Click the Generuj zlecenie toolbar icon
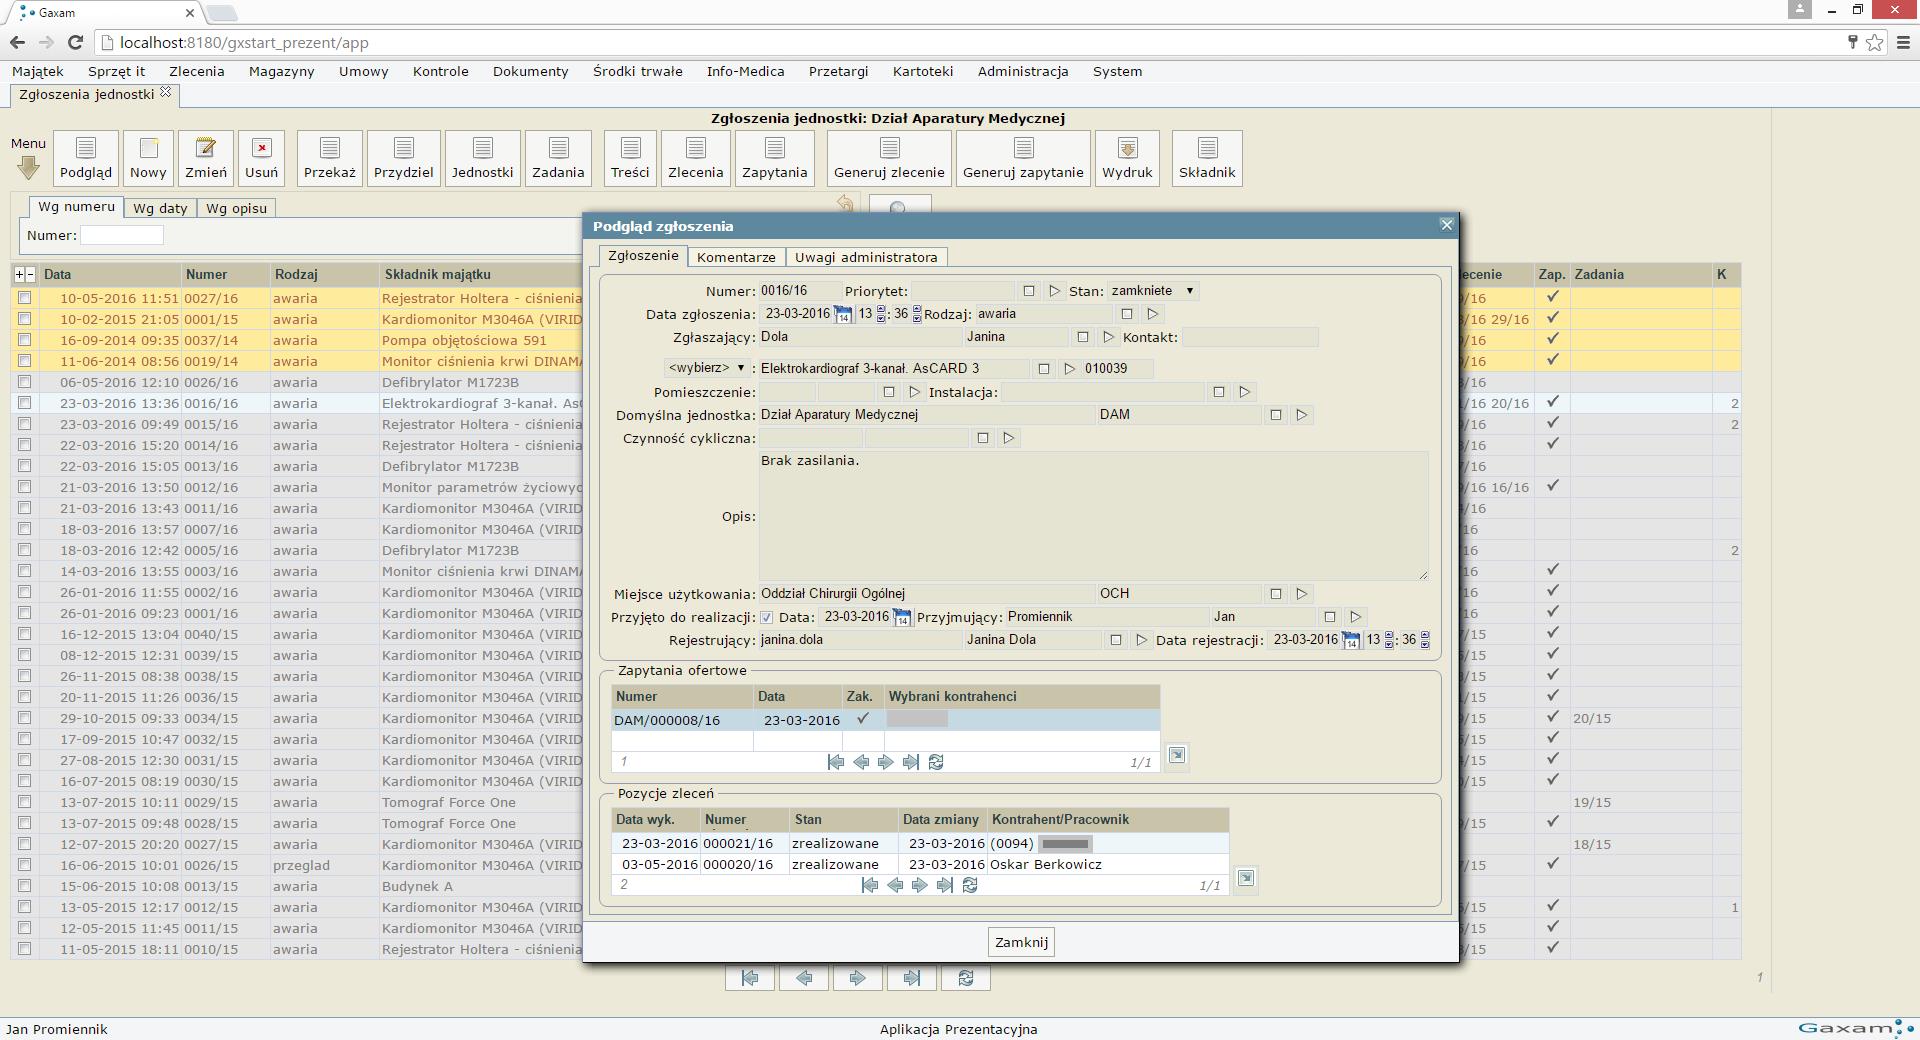The width and height of the screenshot is (1920, 1040). (889, 150)
